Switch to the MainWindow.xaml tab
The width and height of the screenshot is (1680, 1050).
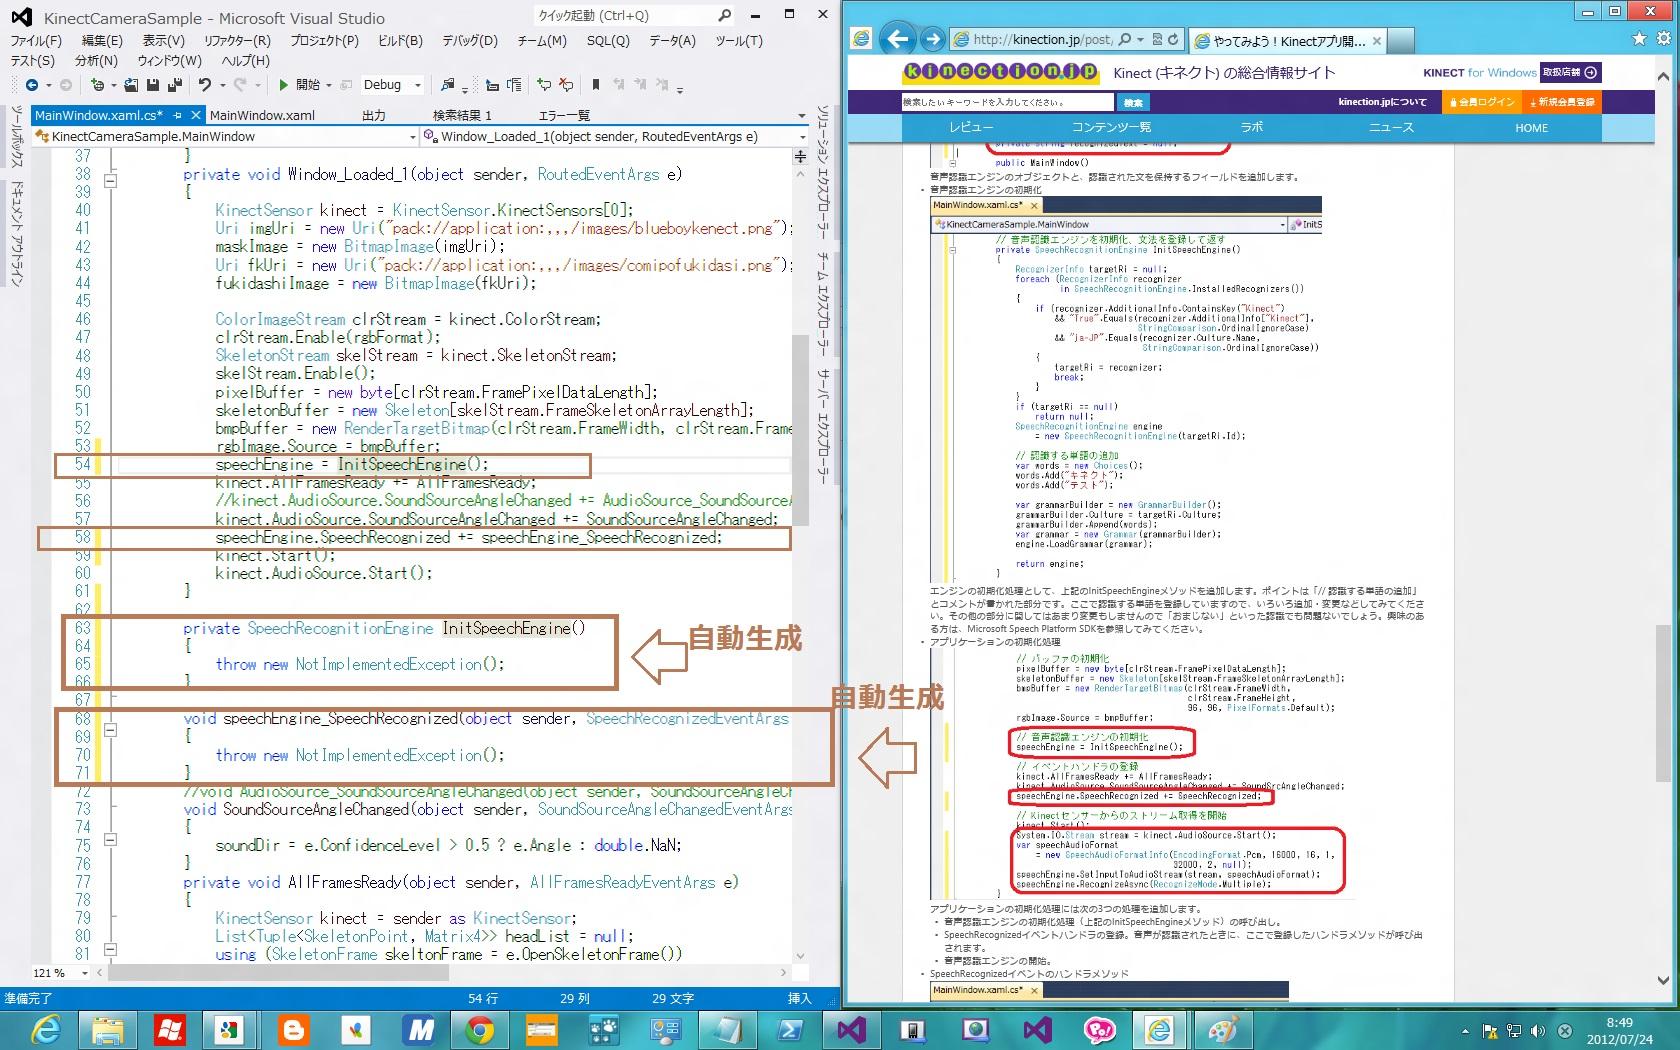click(x=262, y=115)
